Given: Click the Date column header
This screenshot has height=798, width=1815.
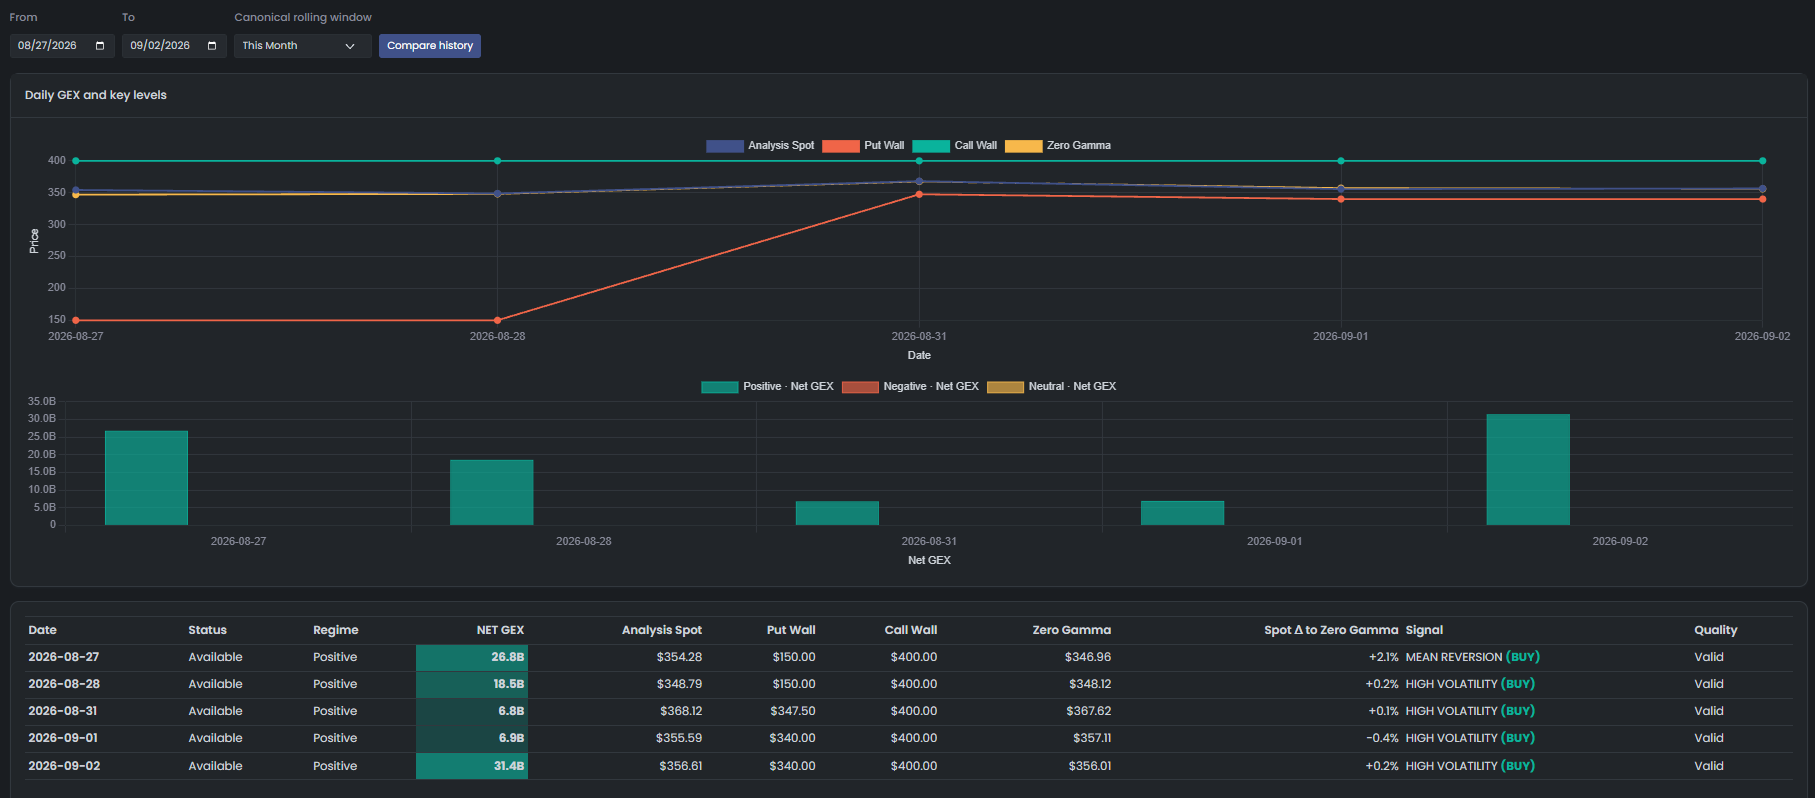Looking at the screenshot, I should tap(42, 630).
